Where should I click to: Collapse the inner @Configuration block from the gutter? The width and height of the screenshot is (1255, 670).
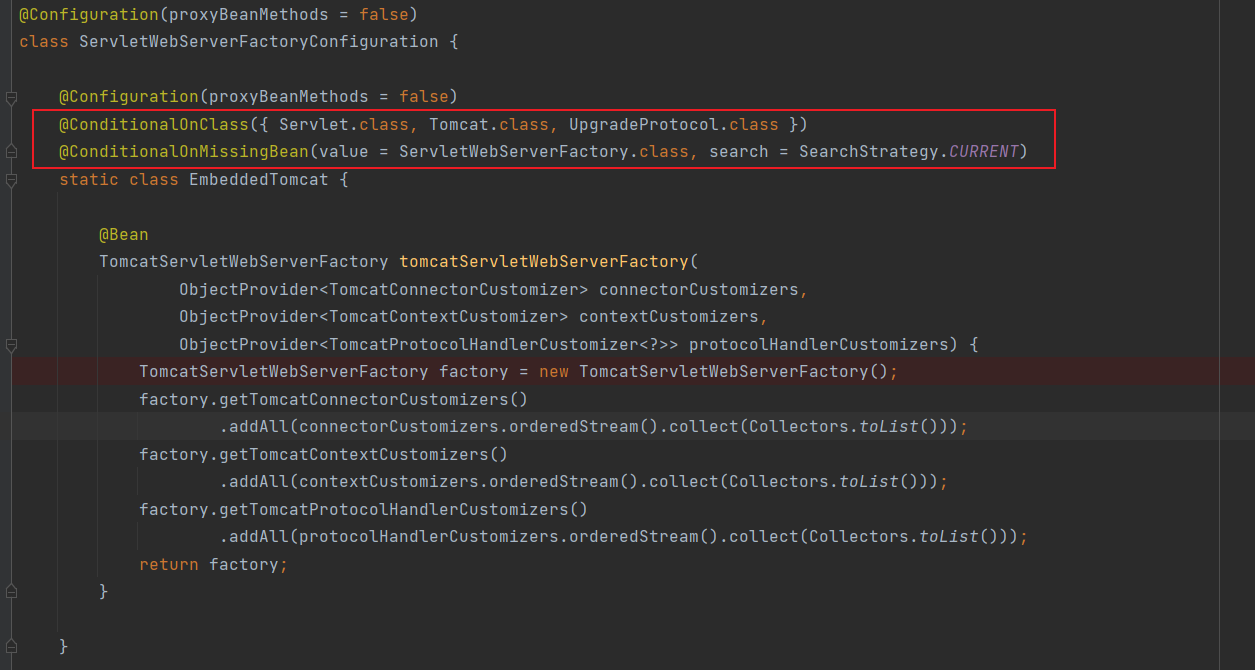(12, 97)
